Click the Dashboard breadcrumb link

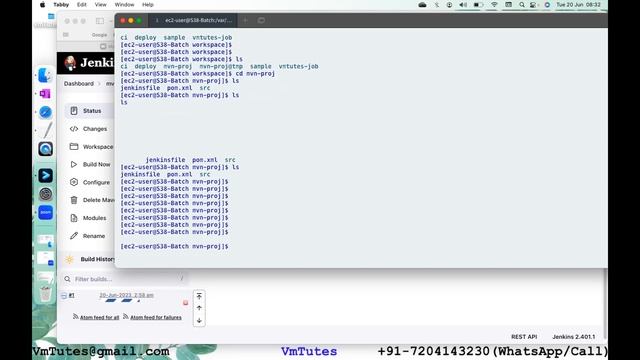tap(79, 84)
